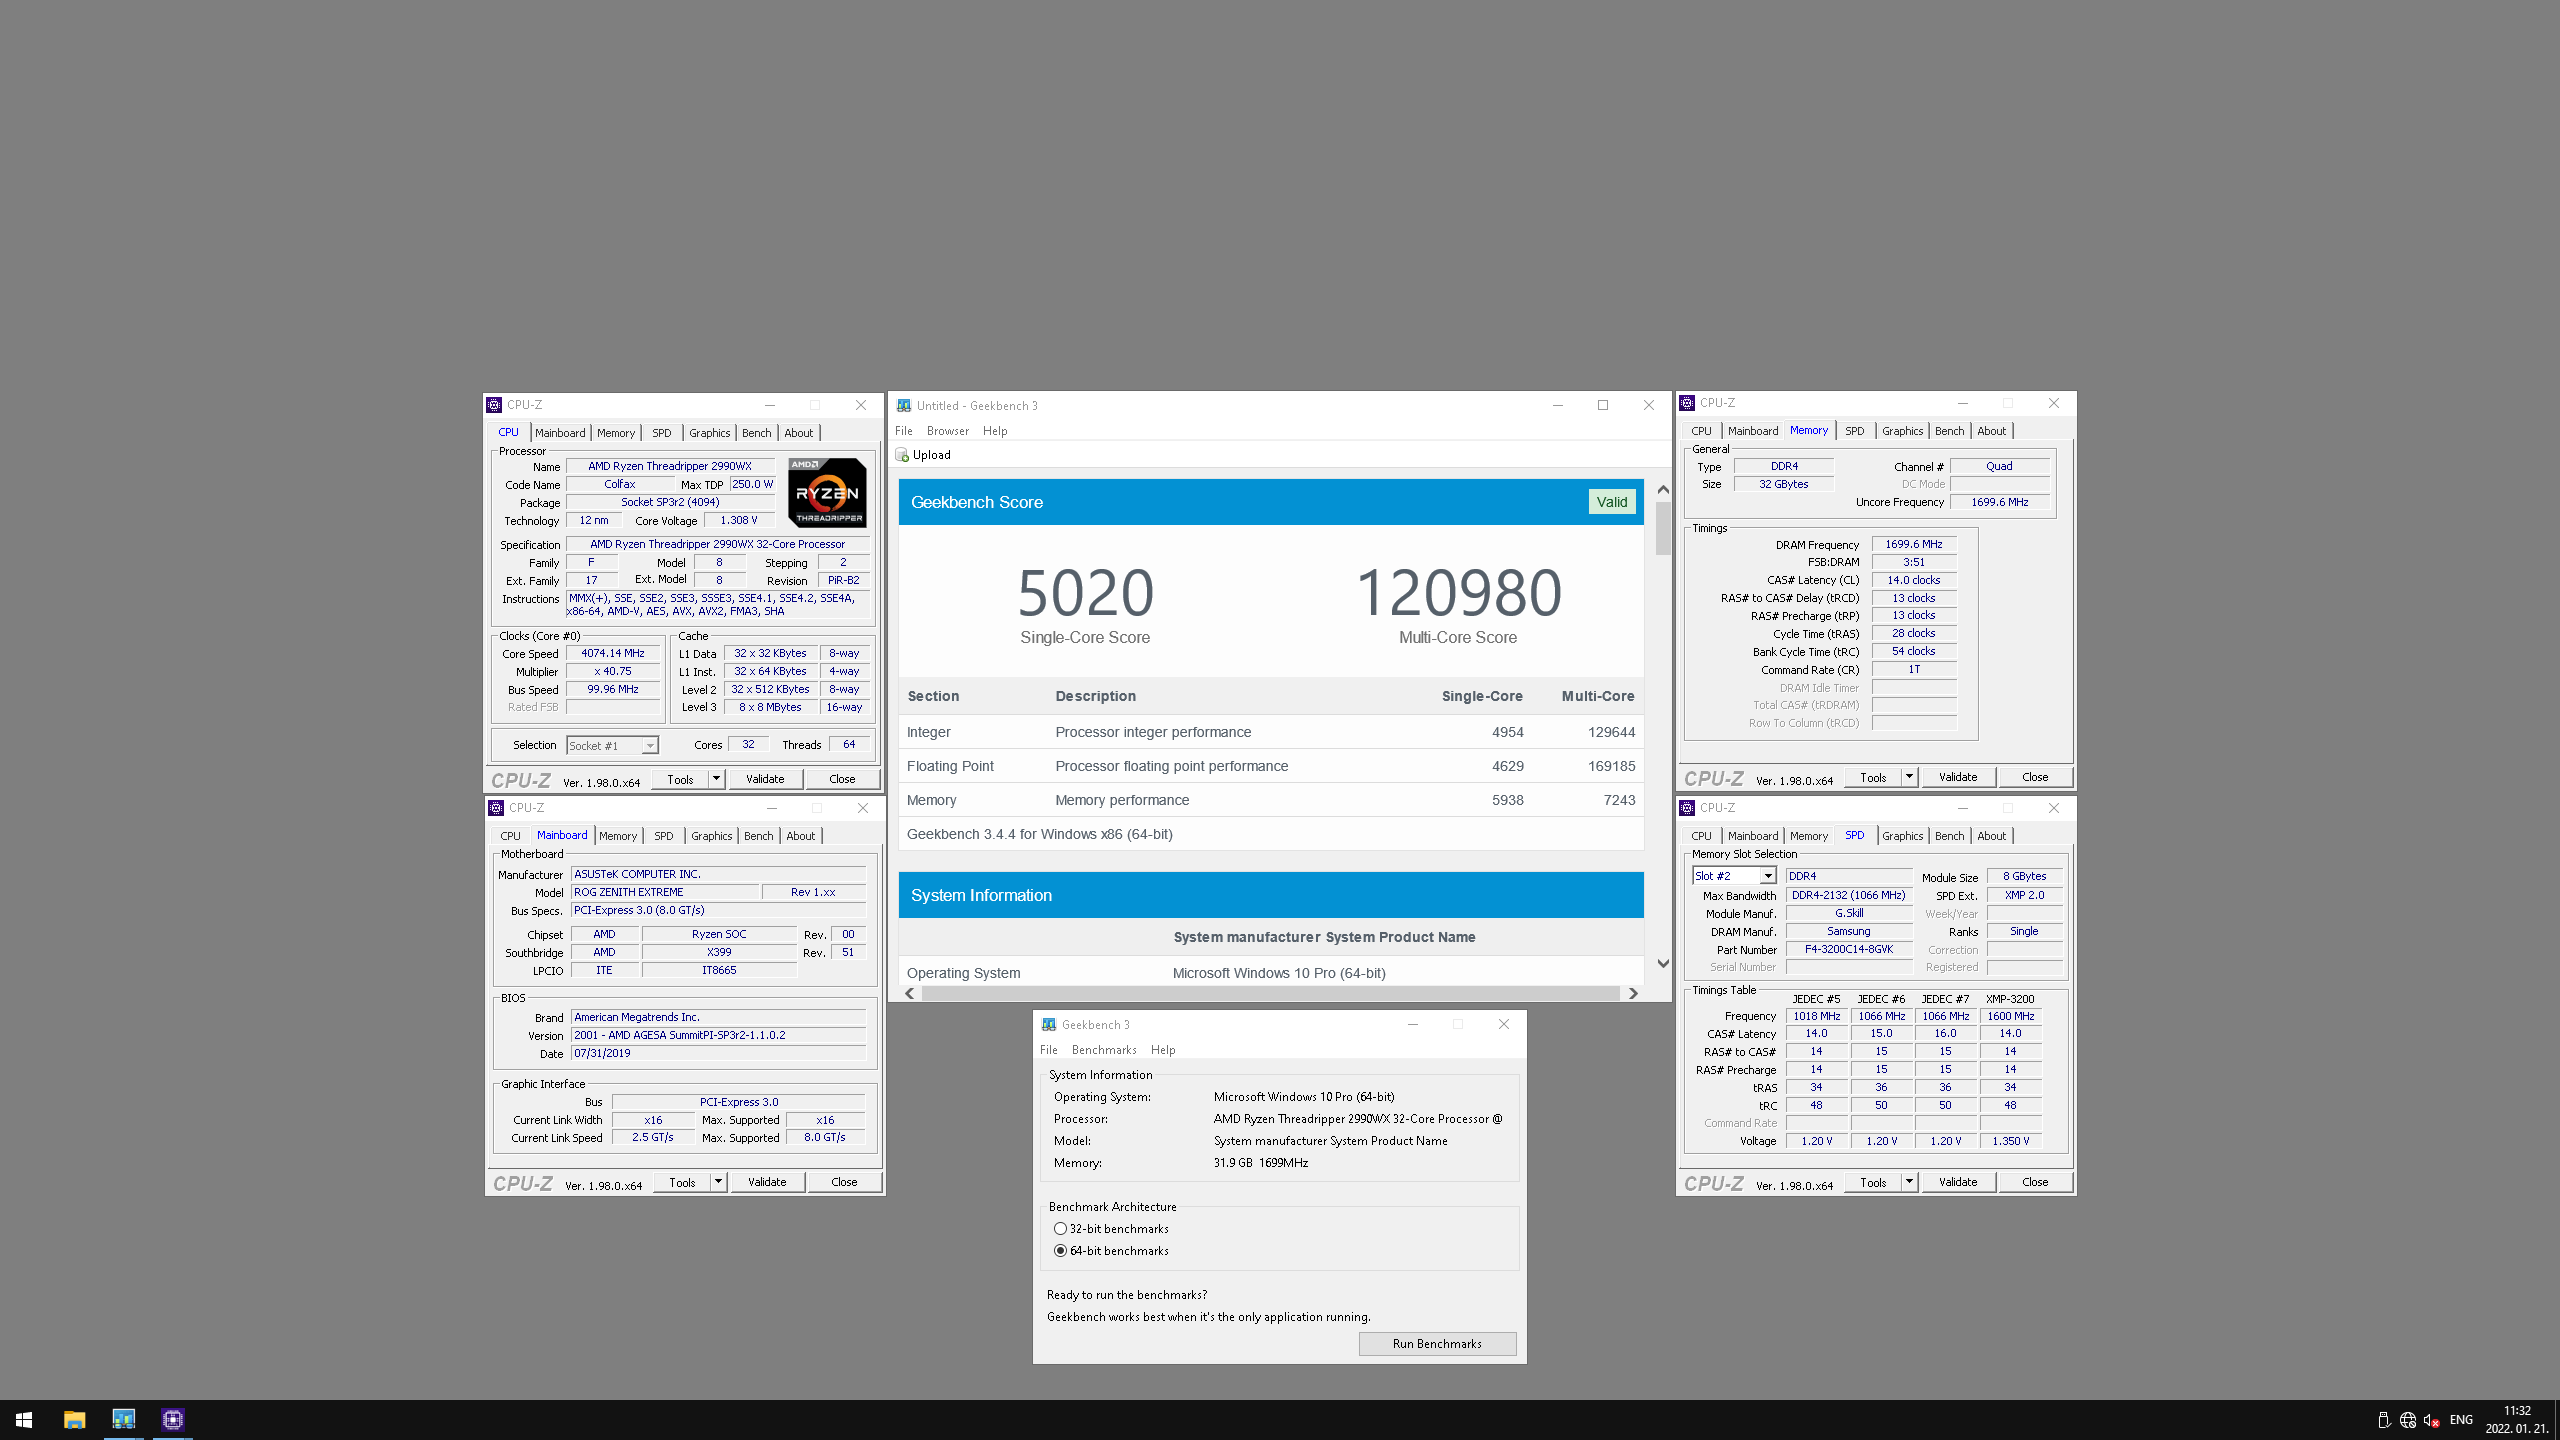Click the USB device tray icon
The height and width of the screenshot is (1440, 2560).
(x=2383, y=1420)
